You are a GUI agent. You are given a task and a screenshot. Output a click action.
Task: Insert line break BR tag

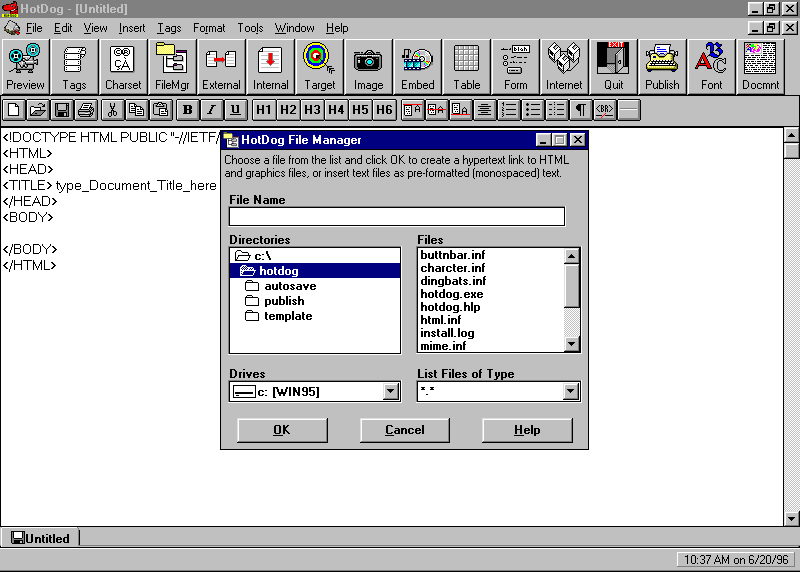click(605, 110)
